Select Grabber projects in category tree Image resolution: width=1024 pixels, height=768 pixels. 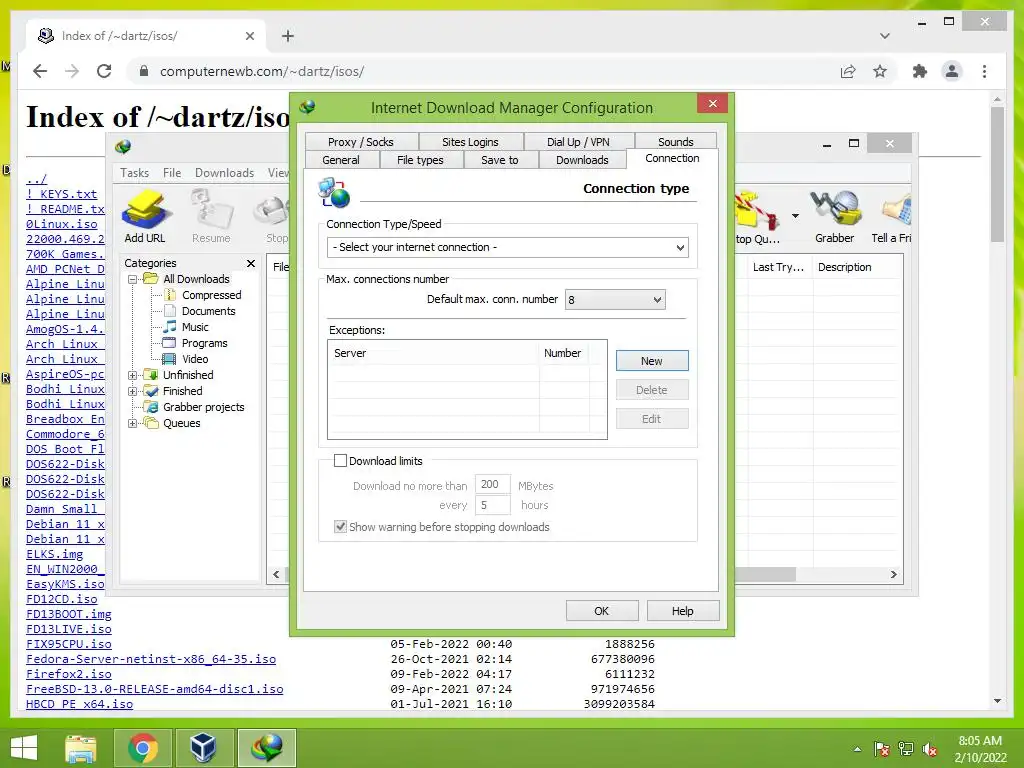point(203,408)
